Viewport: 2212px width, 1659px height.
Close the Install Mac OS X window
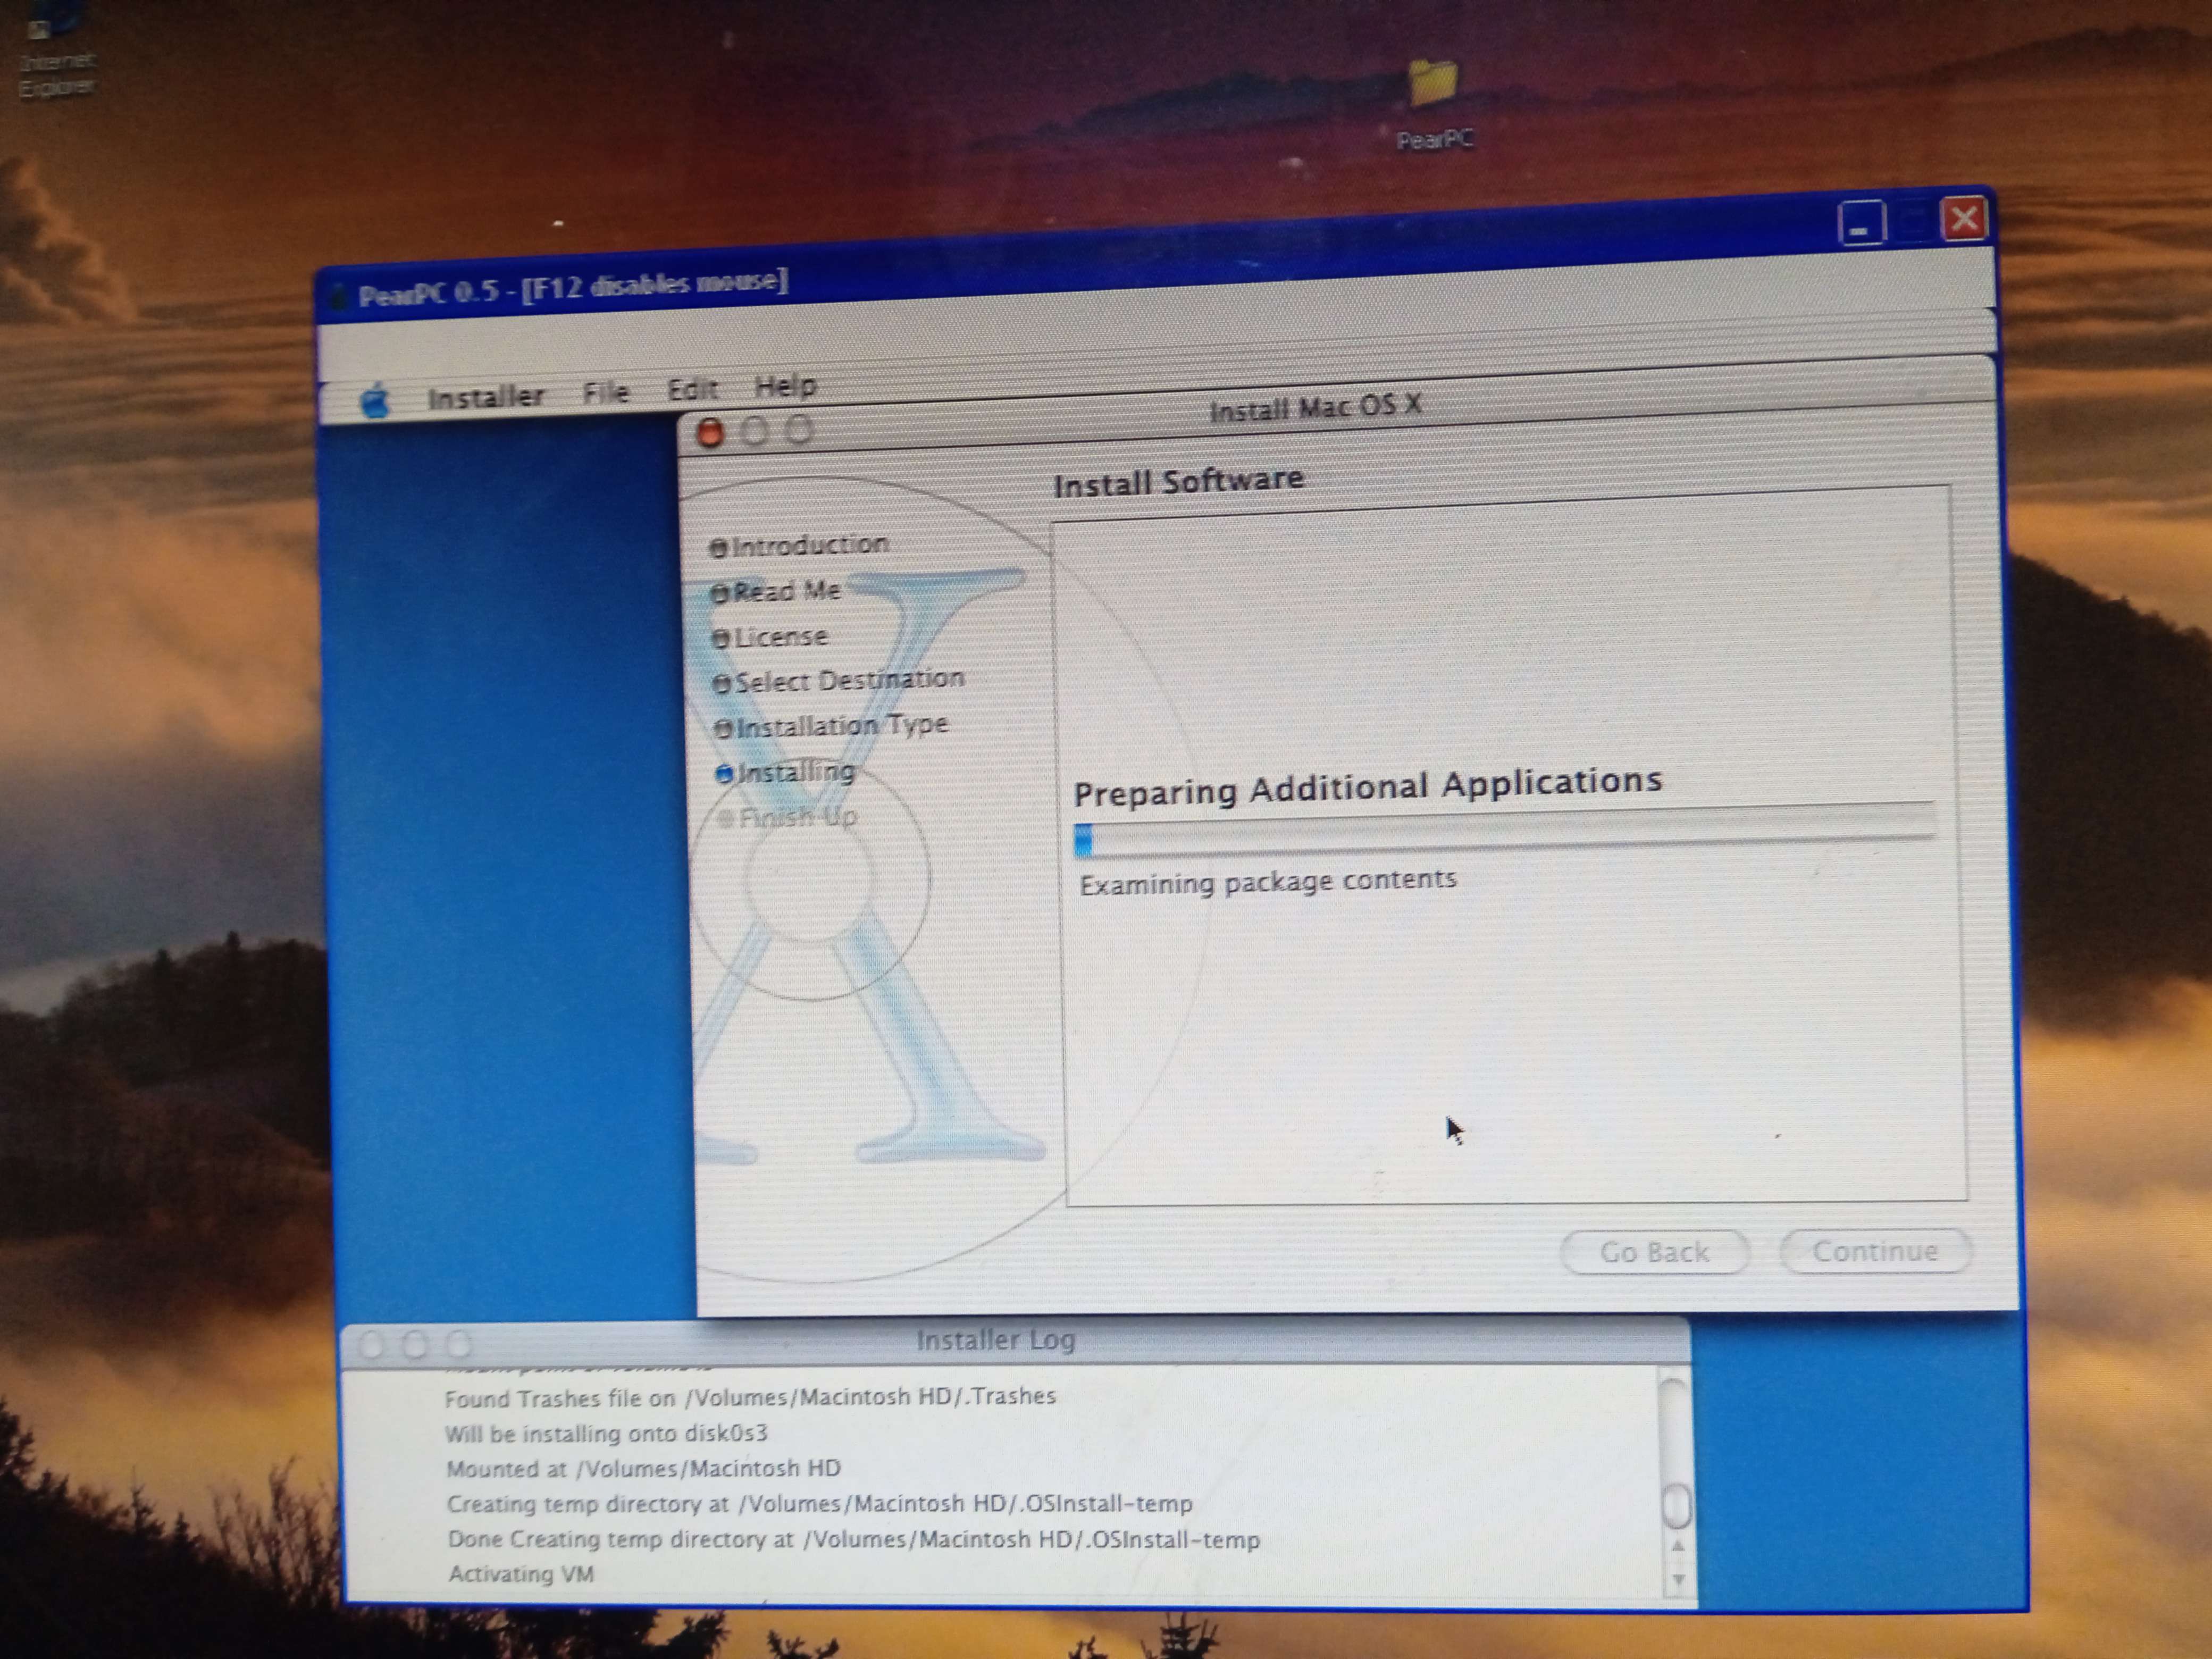[710, 433]
